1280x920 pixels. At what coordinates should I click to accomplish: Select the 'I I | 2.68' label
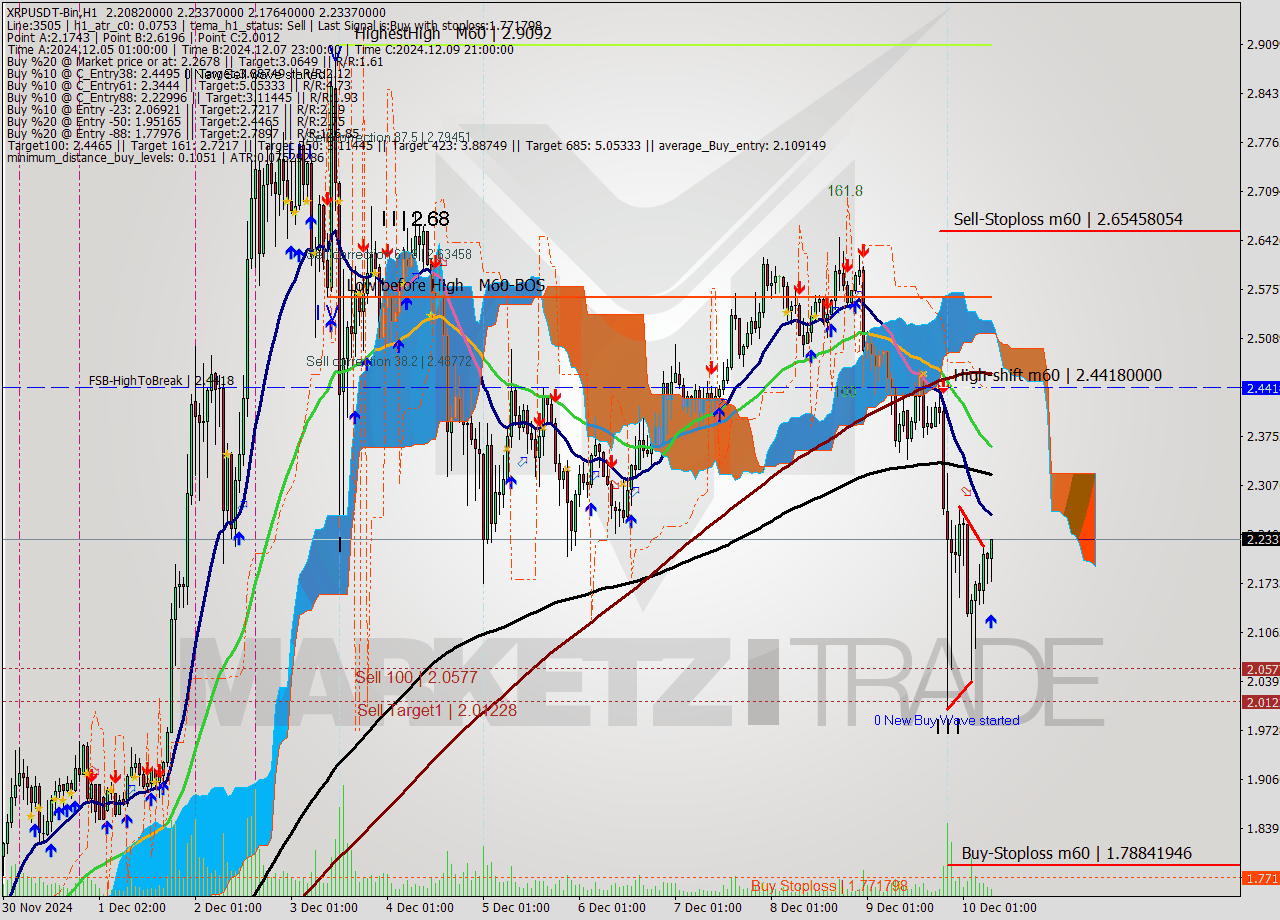click(416, 218)
